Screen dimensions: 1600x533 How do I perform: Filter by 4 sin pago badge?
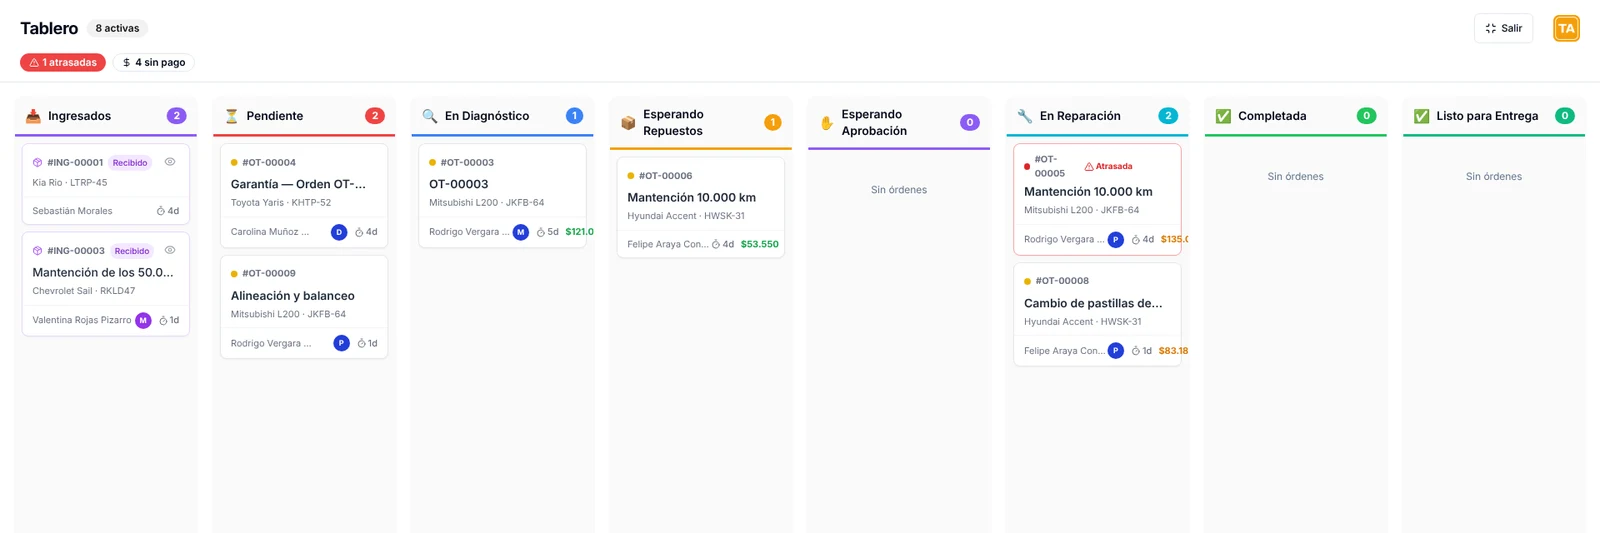click(x=153, y=62)
